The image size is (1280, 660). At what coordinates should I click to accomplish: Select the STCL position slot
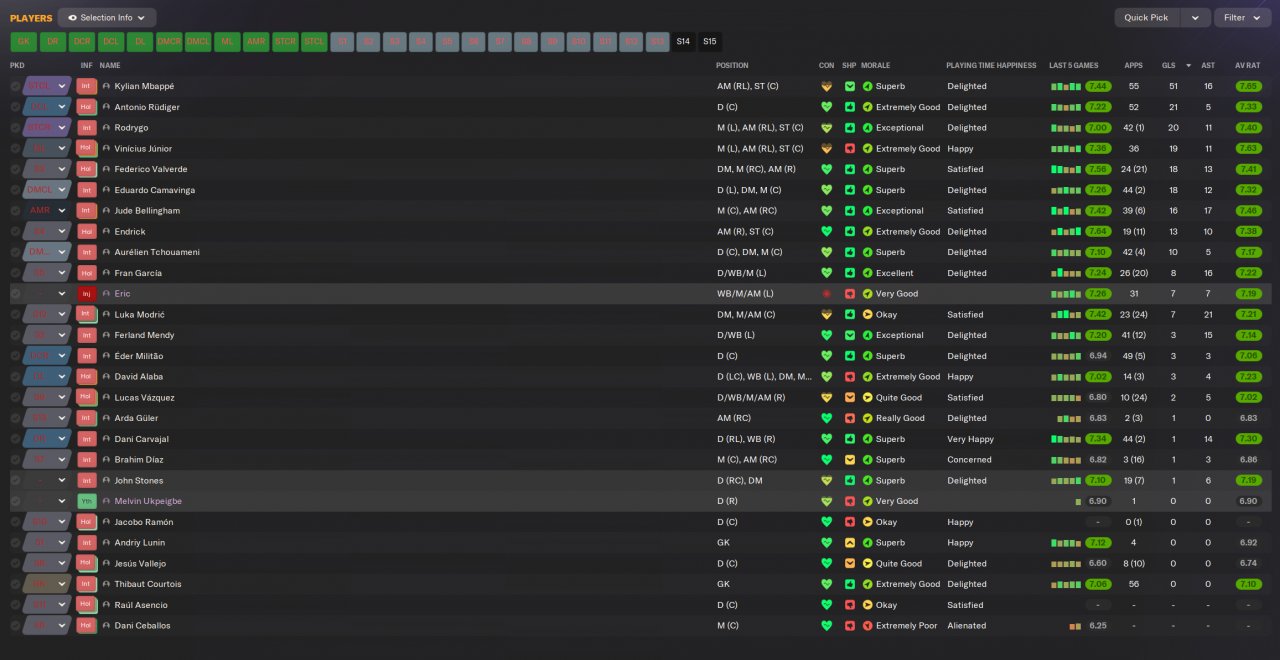pos(314,41)
